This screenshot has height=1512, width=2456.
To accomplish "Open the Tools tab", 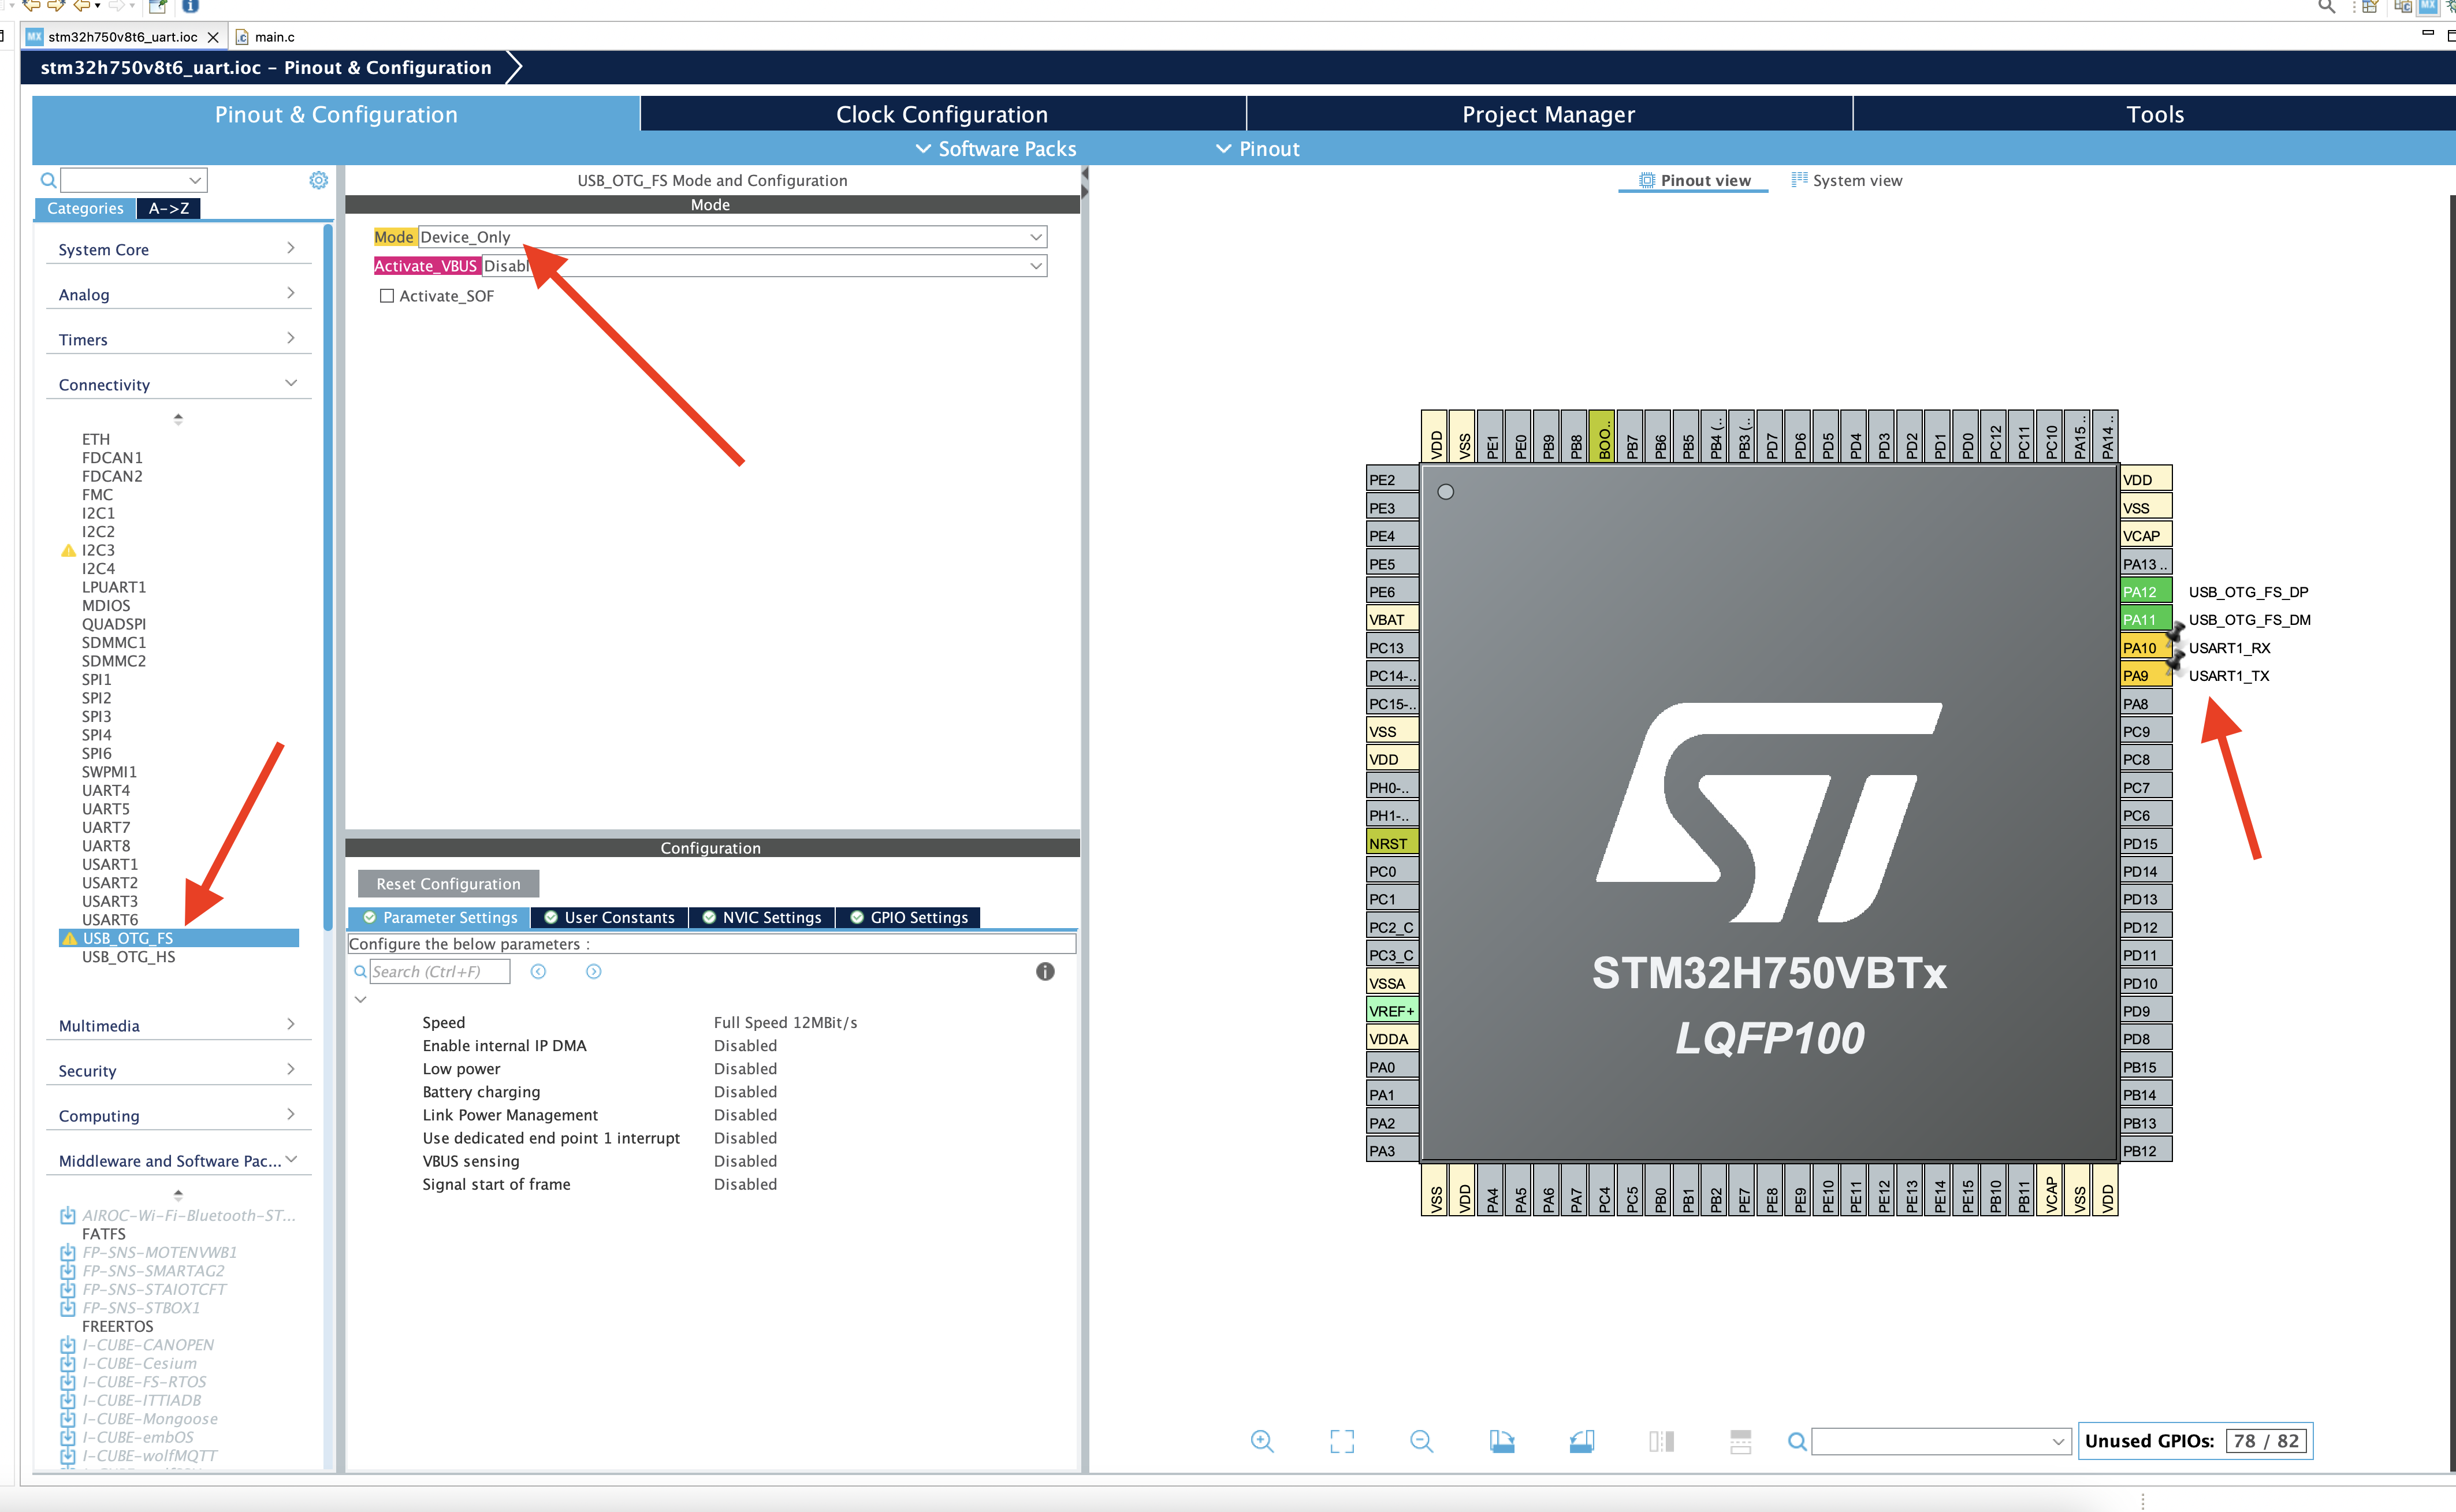I will (2154, 114).
